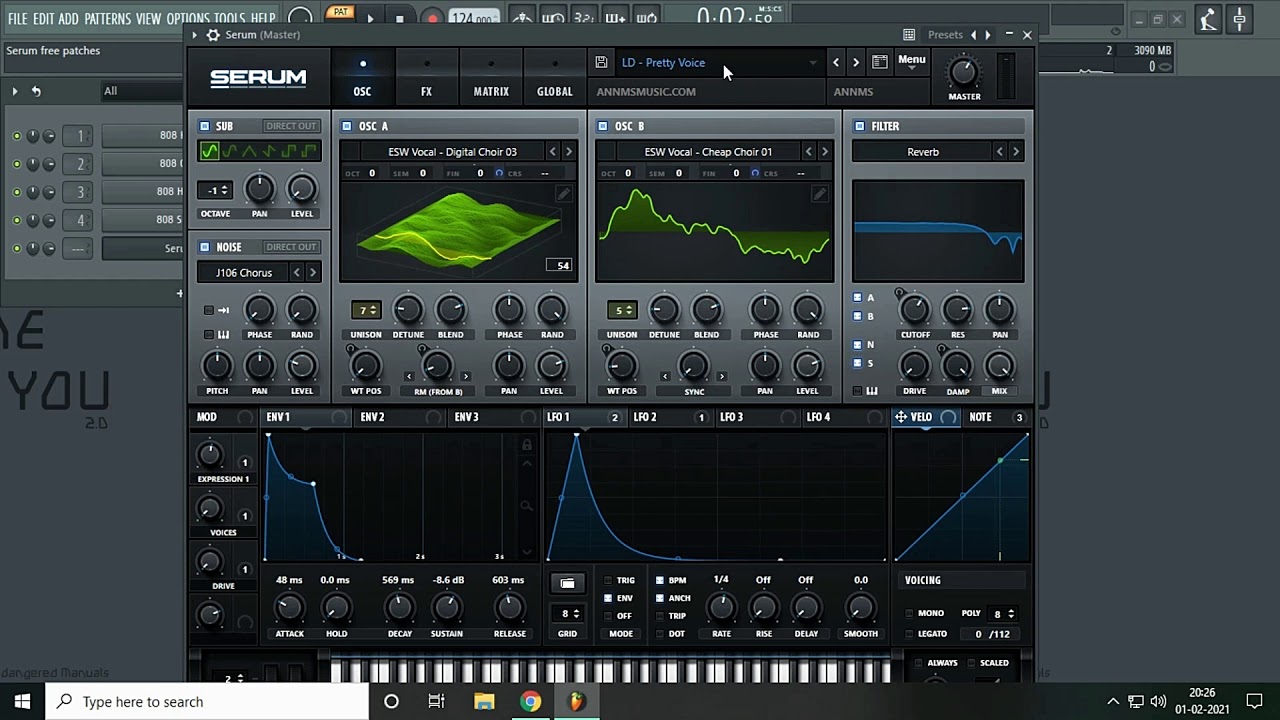This screenshot has height=720, width=1280.
Task: Click the Windows search box
Action: tap(208, 702)
